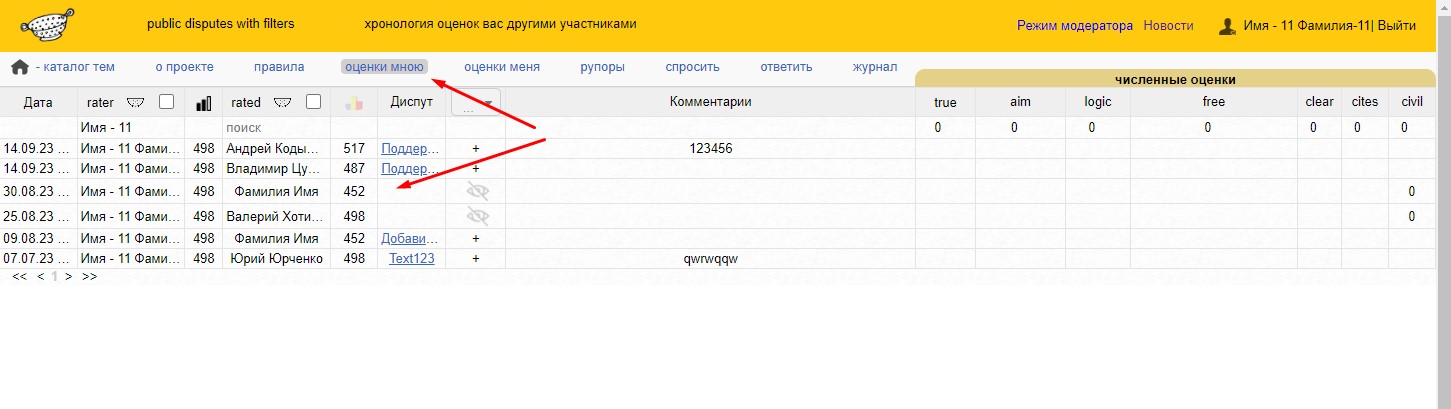Toggle hidden eye icon in 30.08.23 row
1451x409 pixels.
(x=477, y=191)
